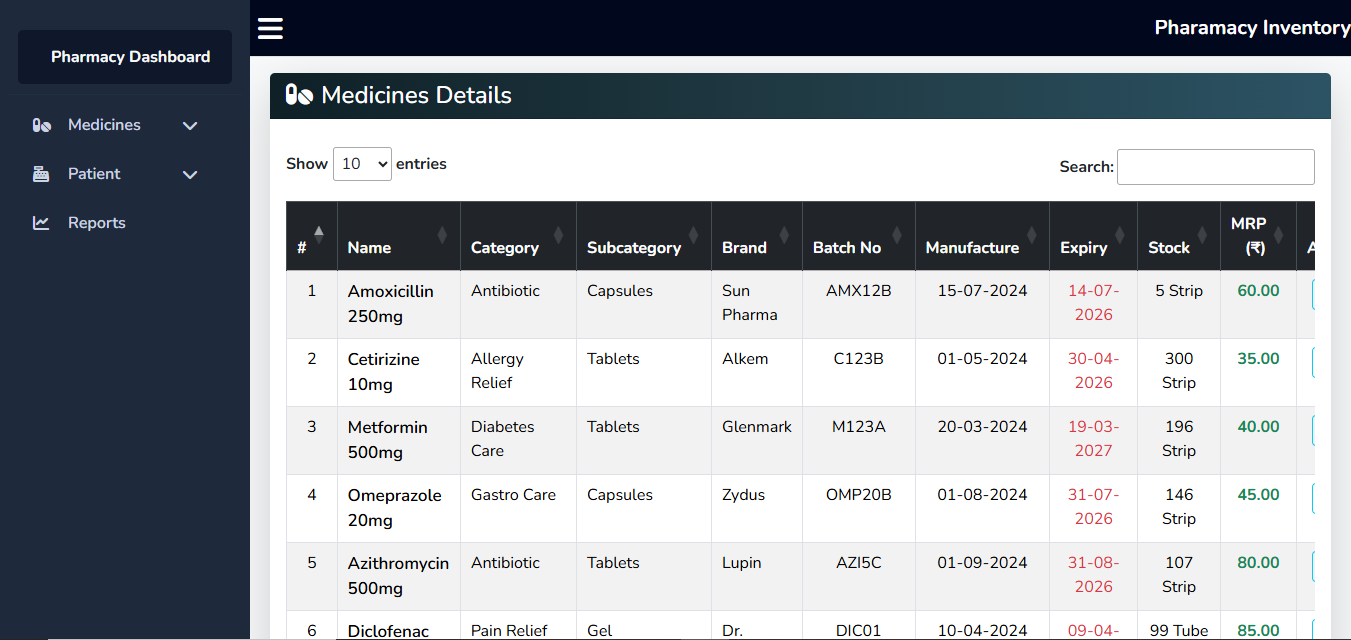The height and width of the screenshot is (640, 1351).
Task: Sort table by Brand column arrows
Action: 784,235
